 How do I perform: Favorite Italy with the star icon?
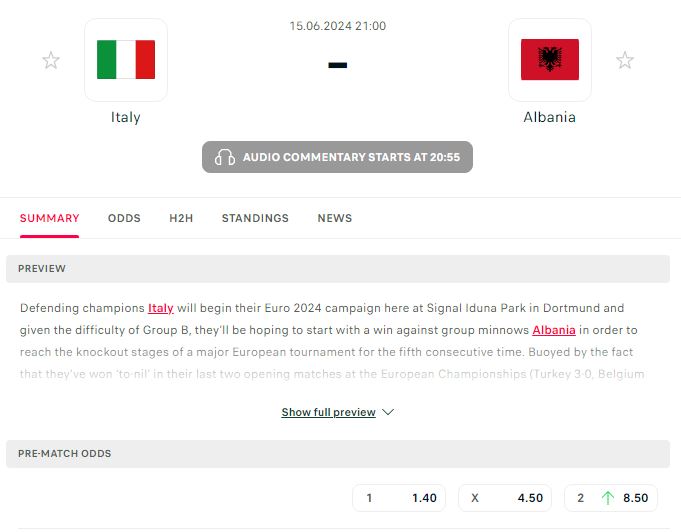pos(51,61)
